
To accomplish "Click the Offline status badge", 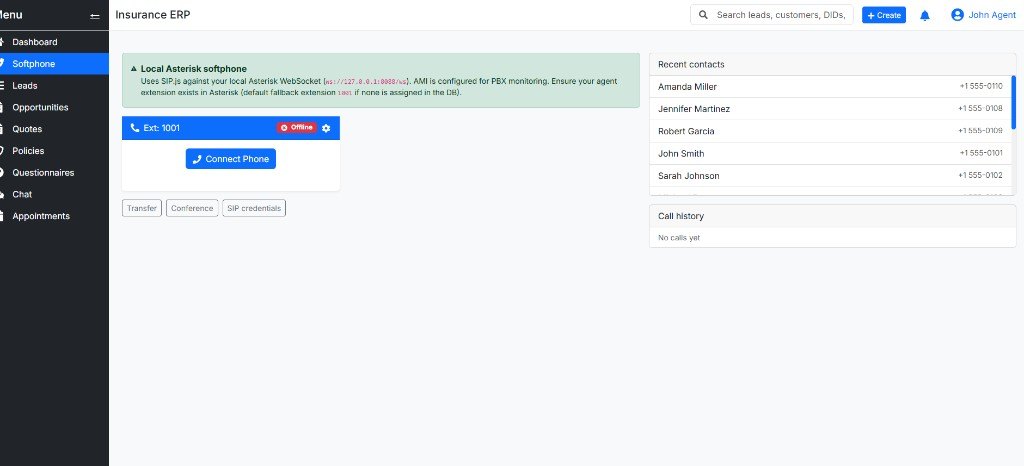I will [296, 127].
